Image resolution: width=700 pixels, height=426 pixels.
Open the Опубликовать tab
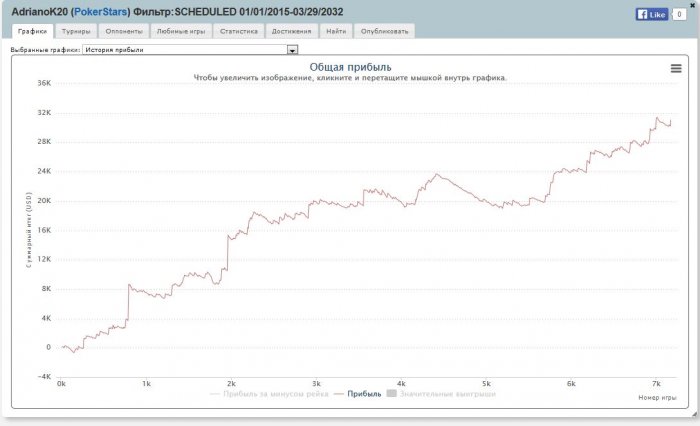pyautogui.click(x=384, y=31)
